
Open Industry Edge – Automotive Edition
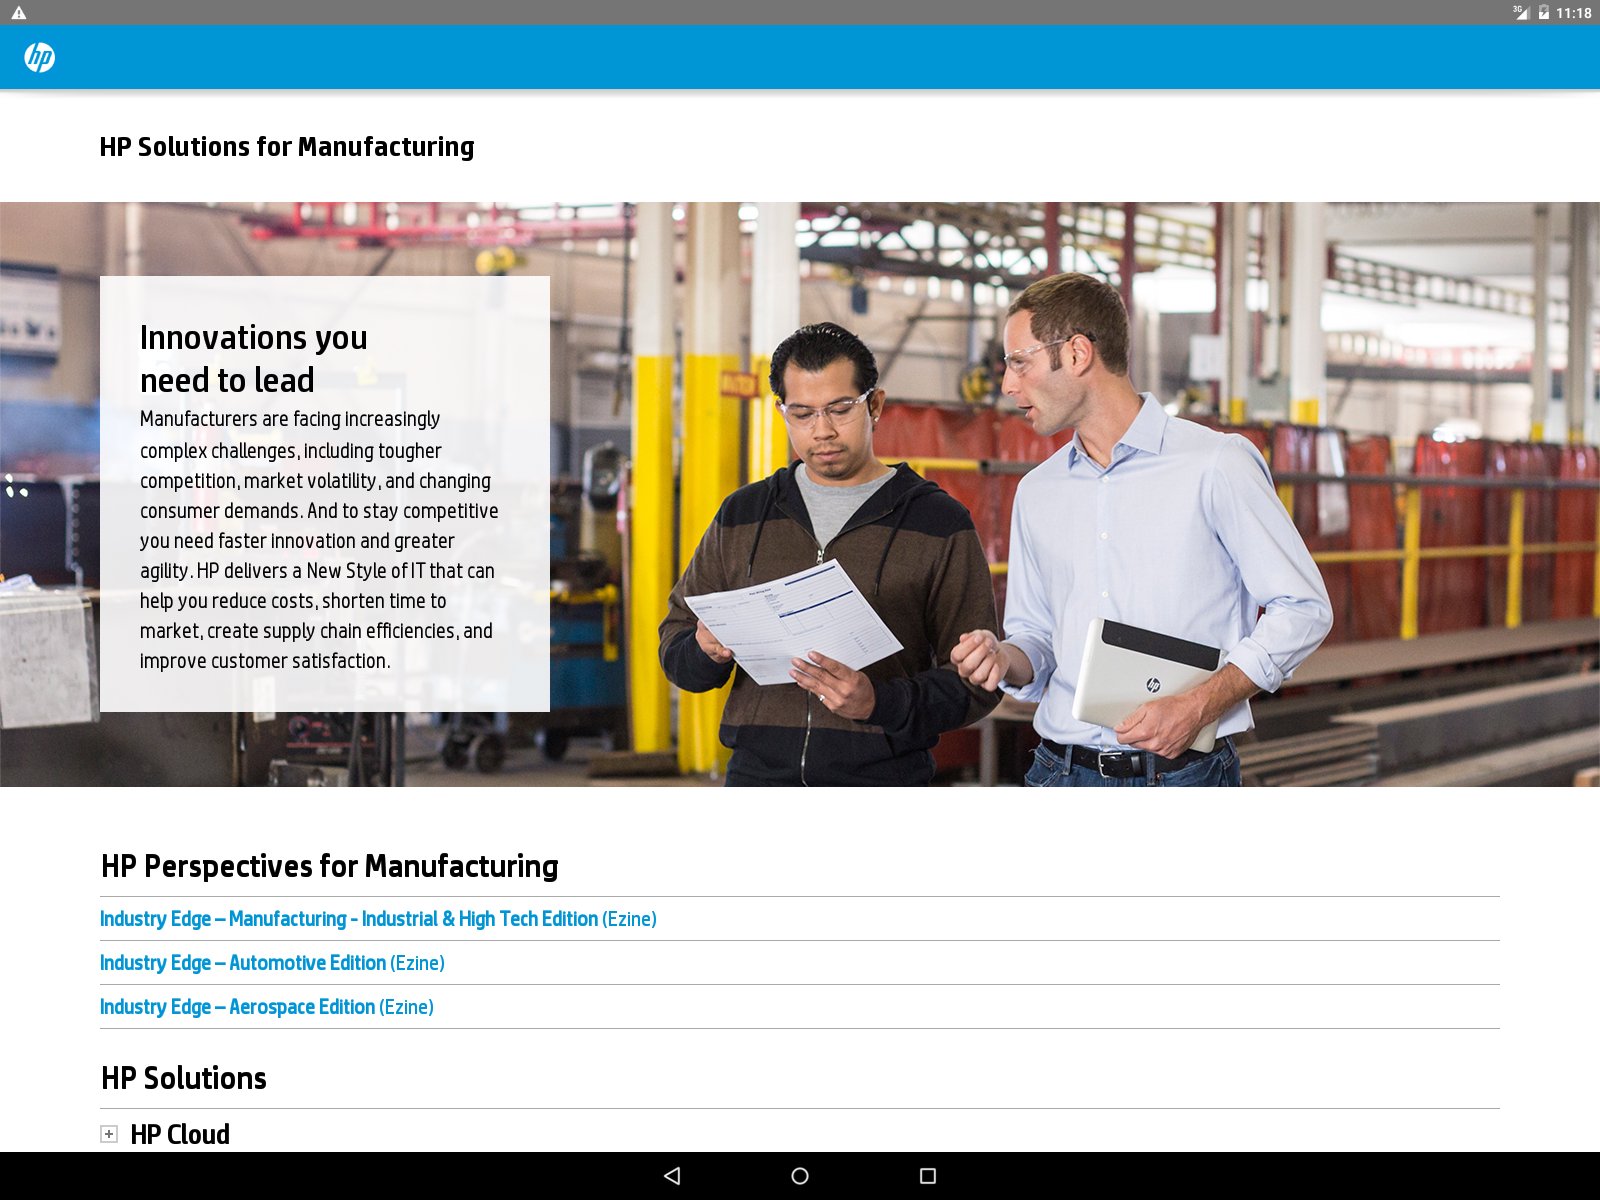tap(240, 962)
